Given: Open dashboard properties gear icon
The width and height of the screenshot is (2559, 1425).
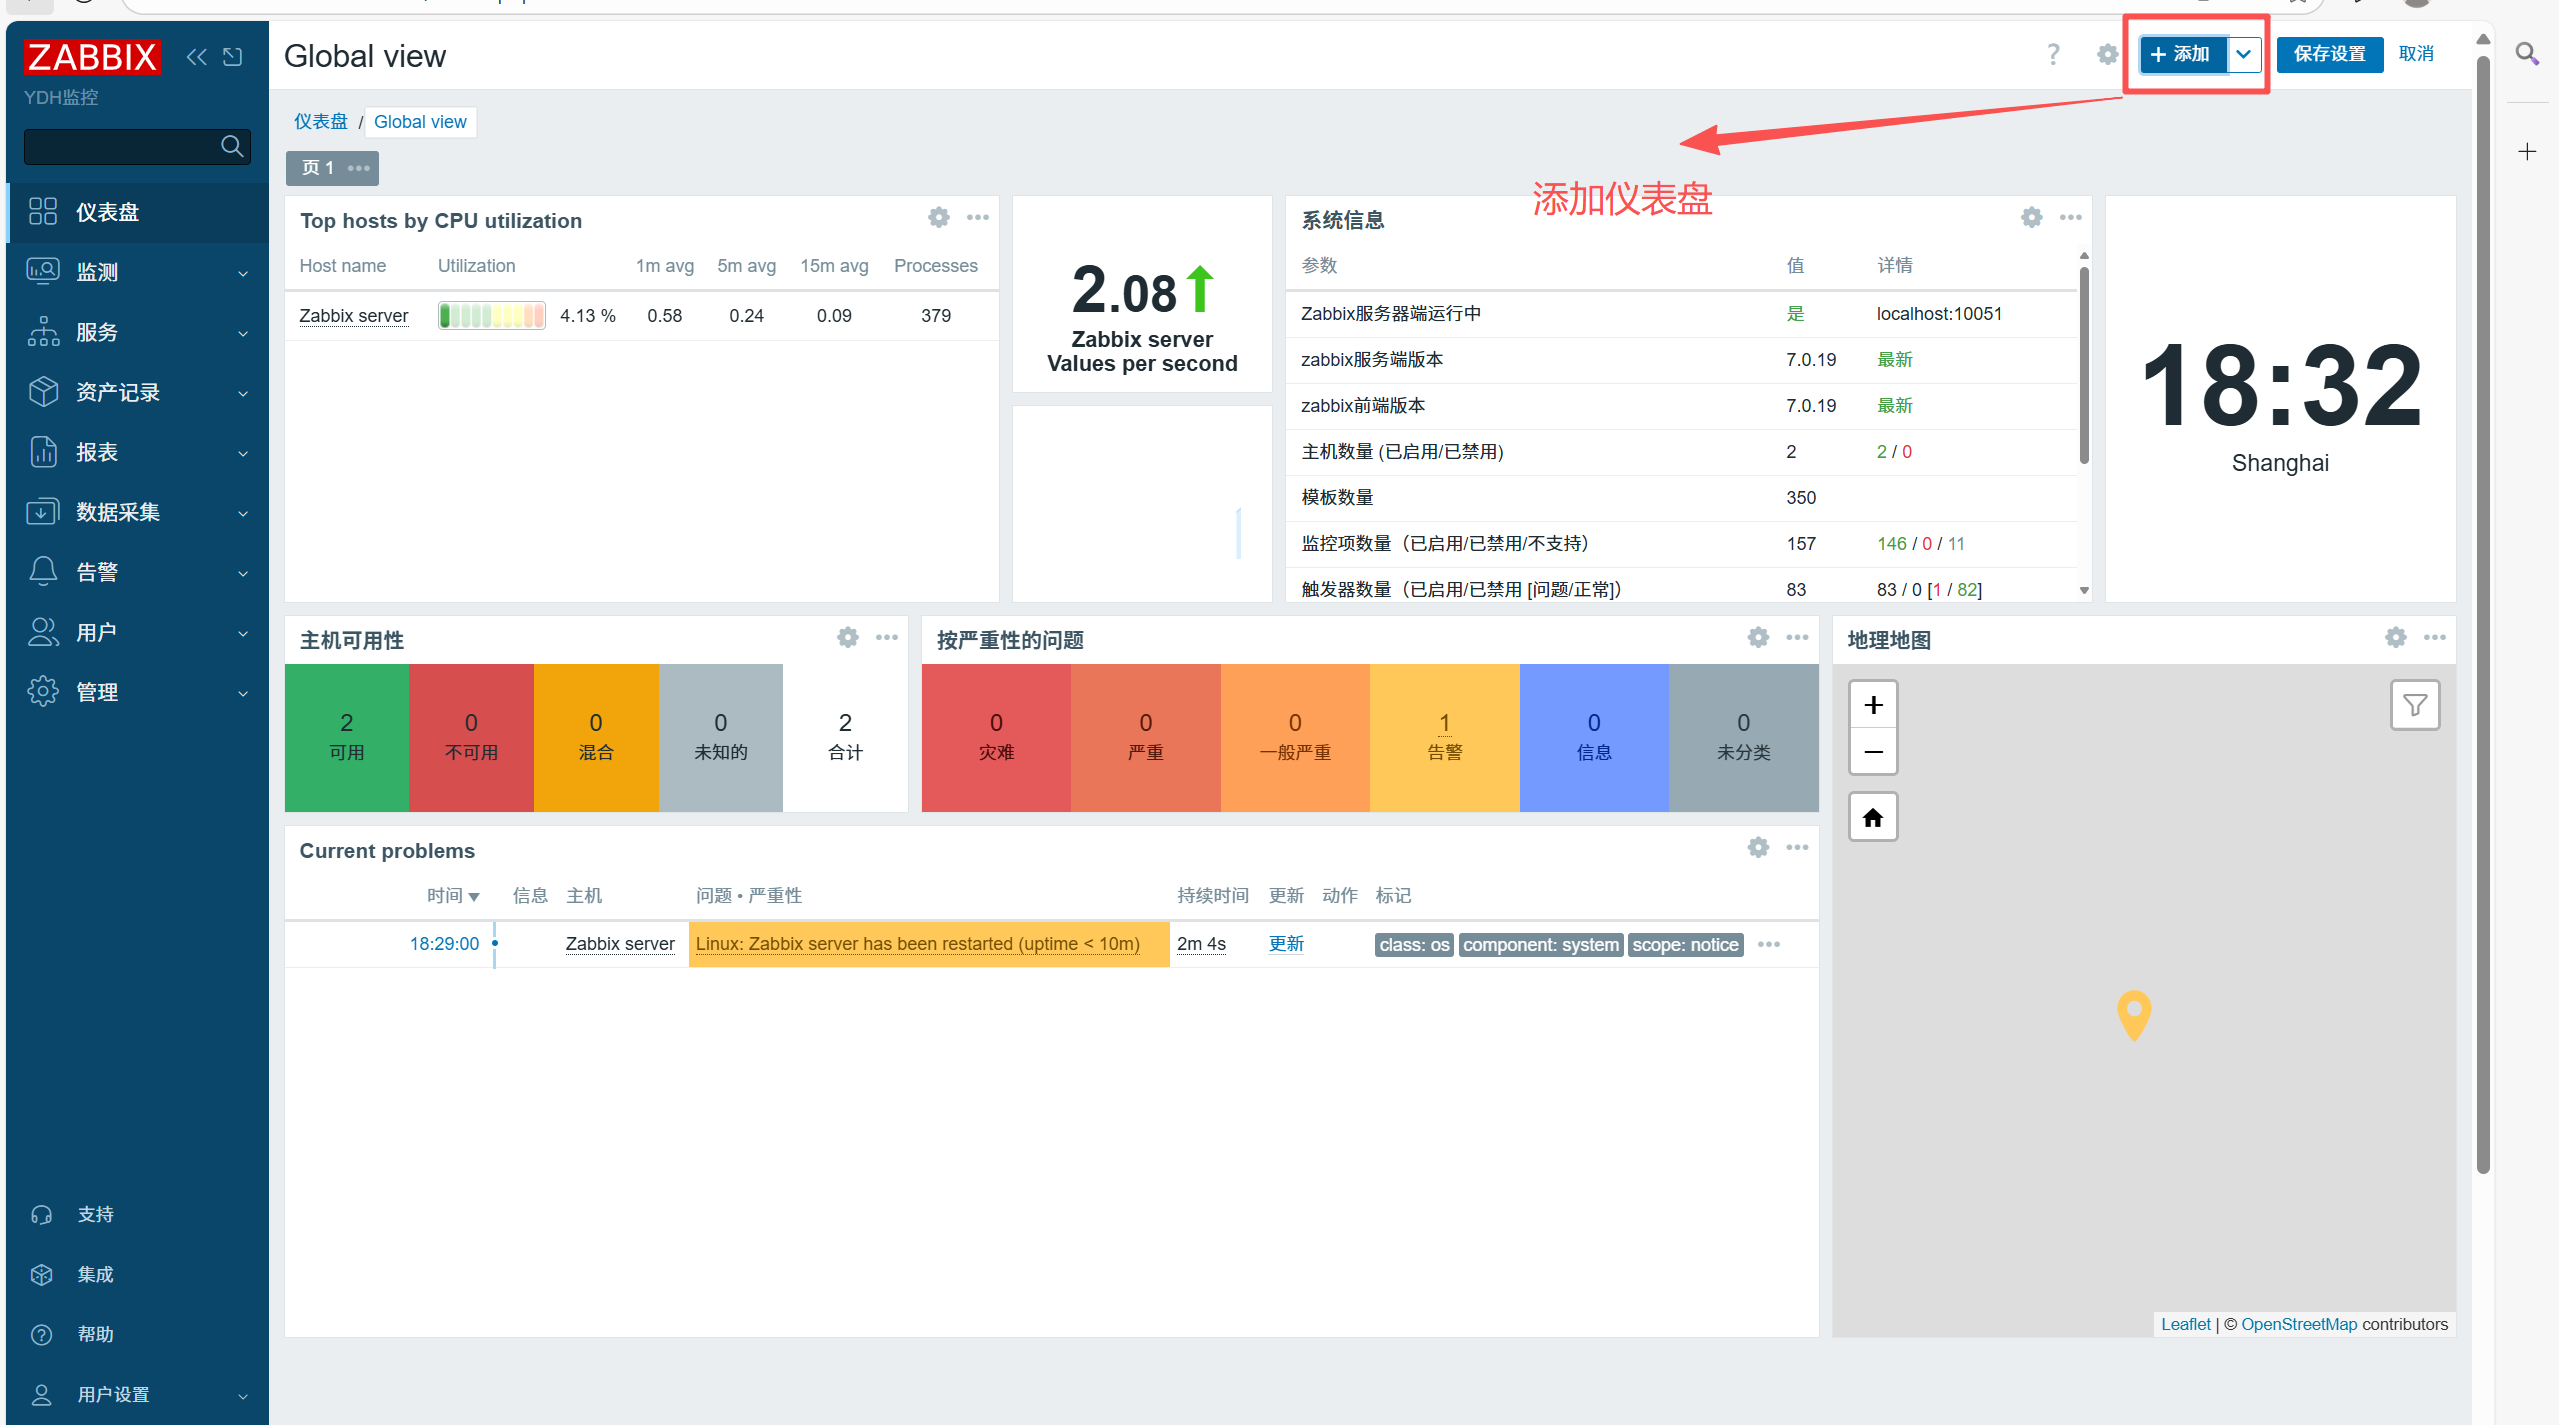Looking at the screenshot, I should pyautogui.click(x=2107, y=54).
